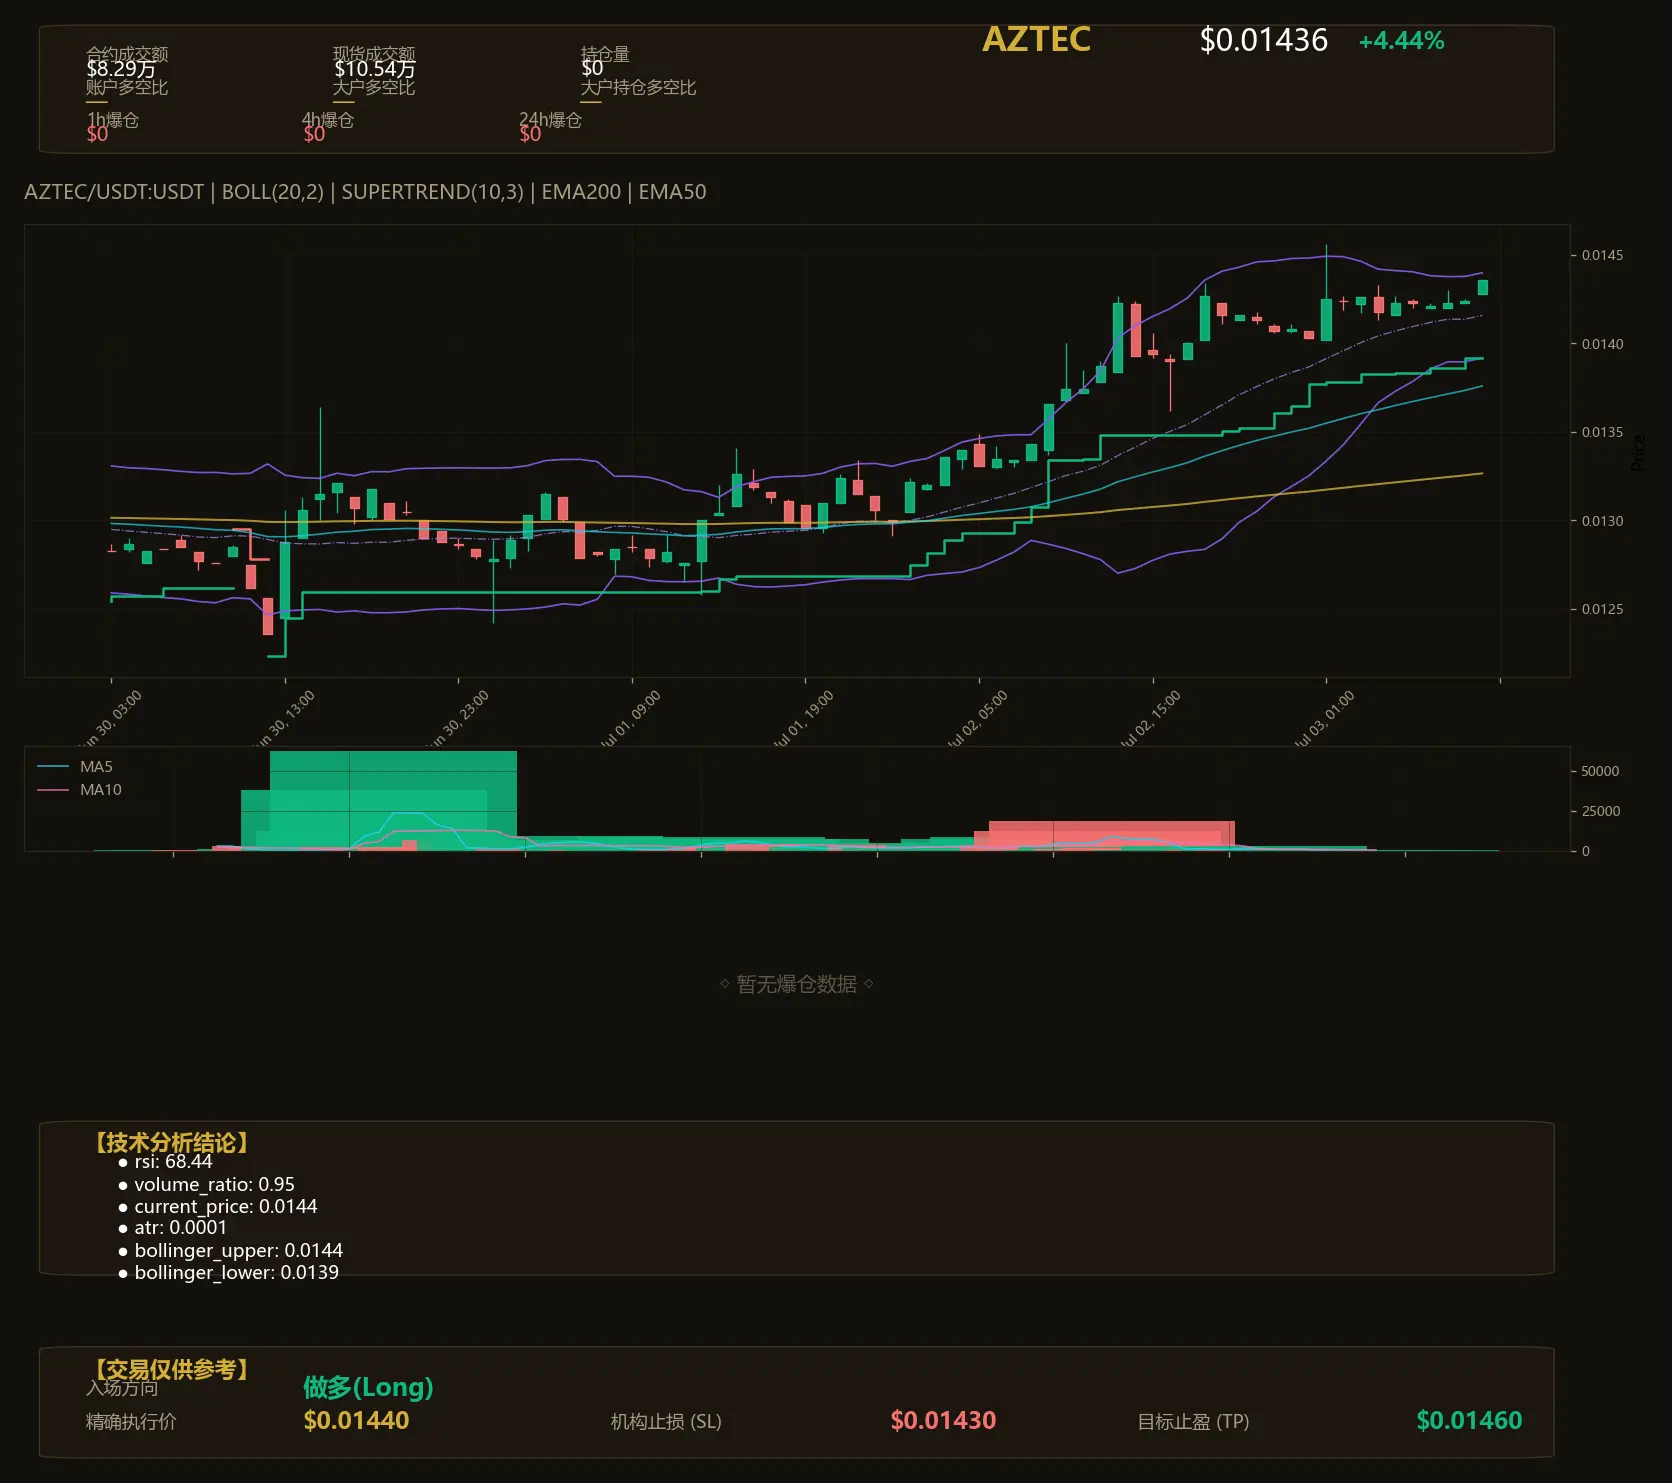
Task: Click the 0.0125 price axis label
Action: [1602, 609]
